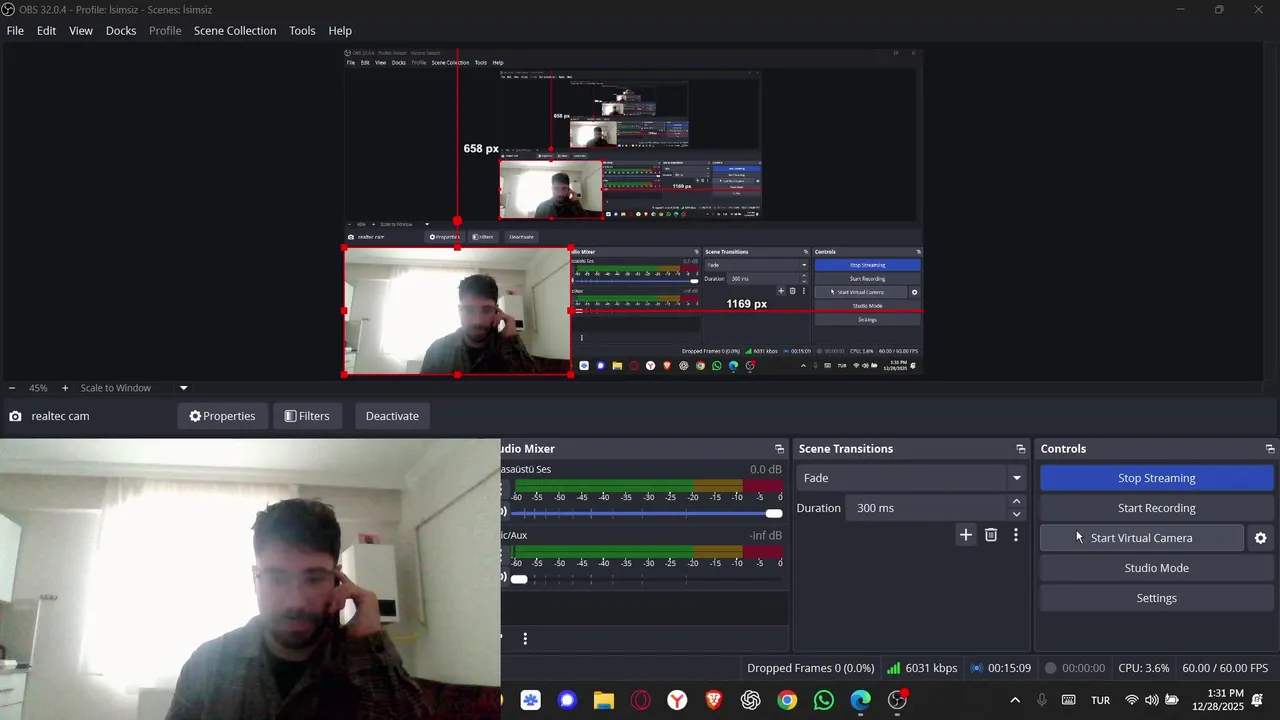Zoom in the preview with plus icon
The image size is (1280, 720).
(65, 388)
